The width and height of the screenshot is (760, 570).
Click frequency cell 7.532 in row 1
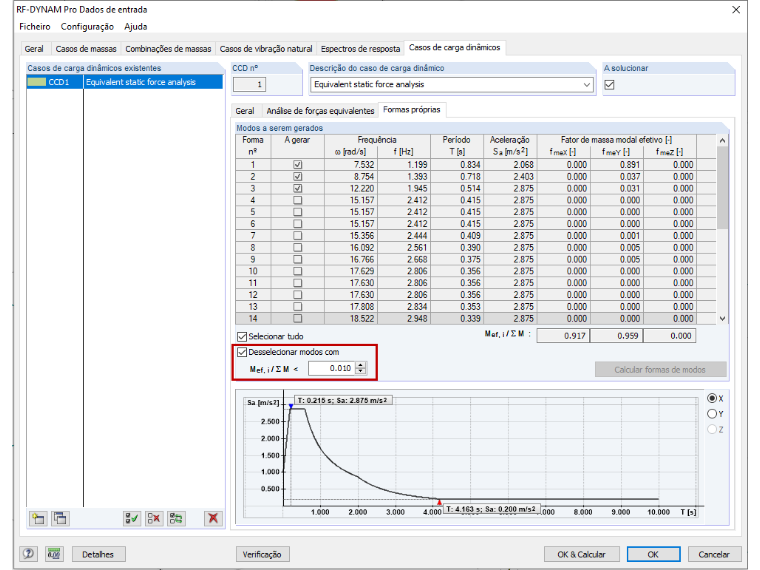click(x=351, y=165)
